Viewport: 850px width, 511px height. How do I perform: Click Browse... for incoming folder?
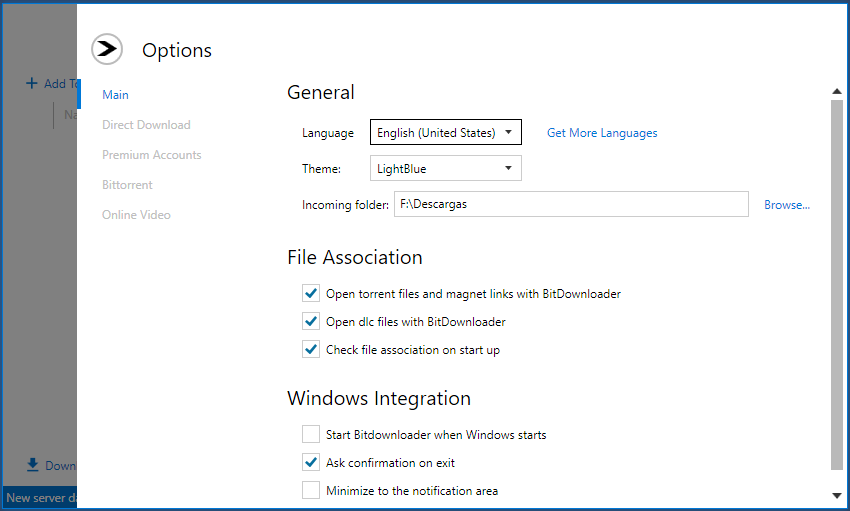click(x=787, y=205)
